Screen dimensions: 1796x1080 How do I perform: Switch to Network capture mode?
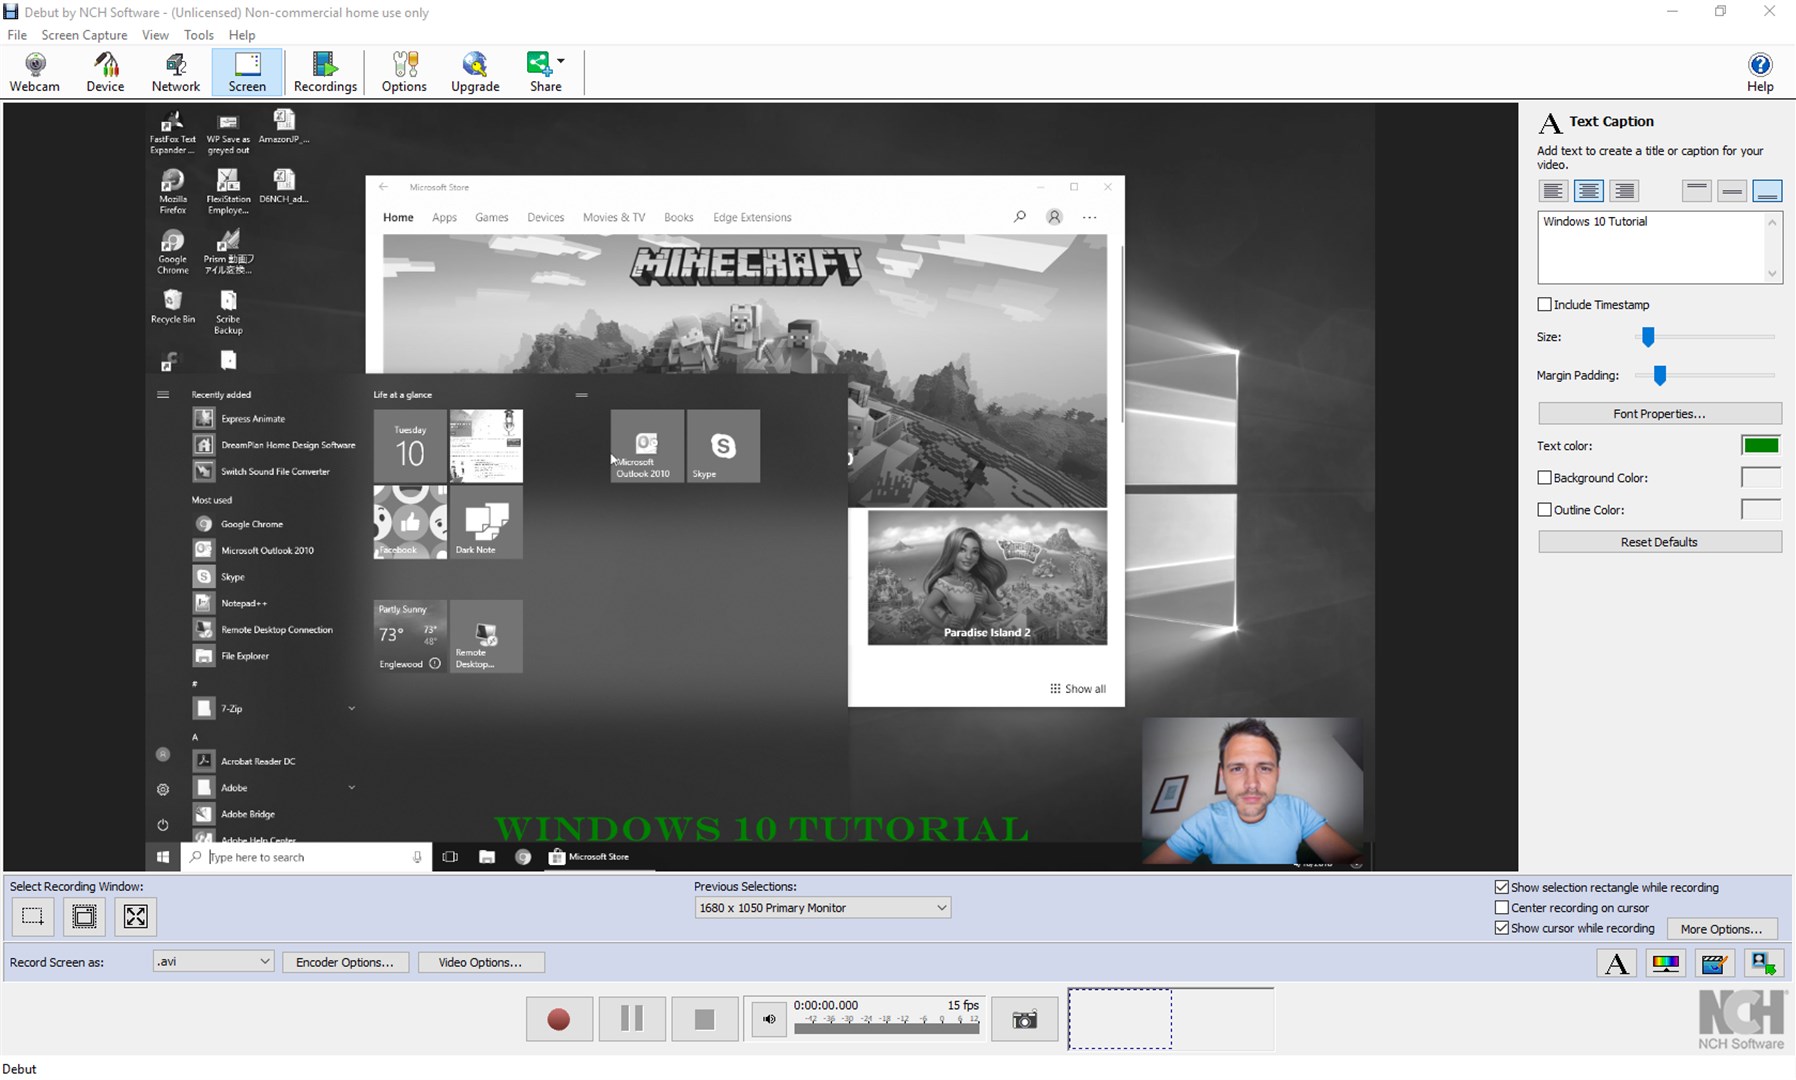(x=175, y=70)
